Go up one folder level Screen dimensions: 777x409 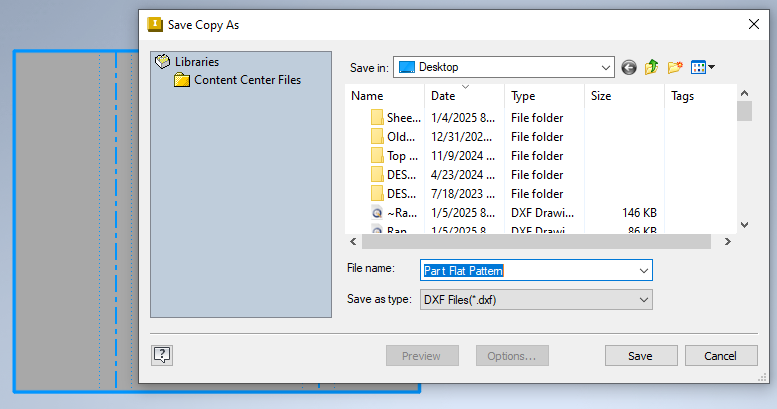coord(652,68)
